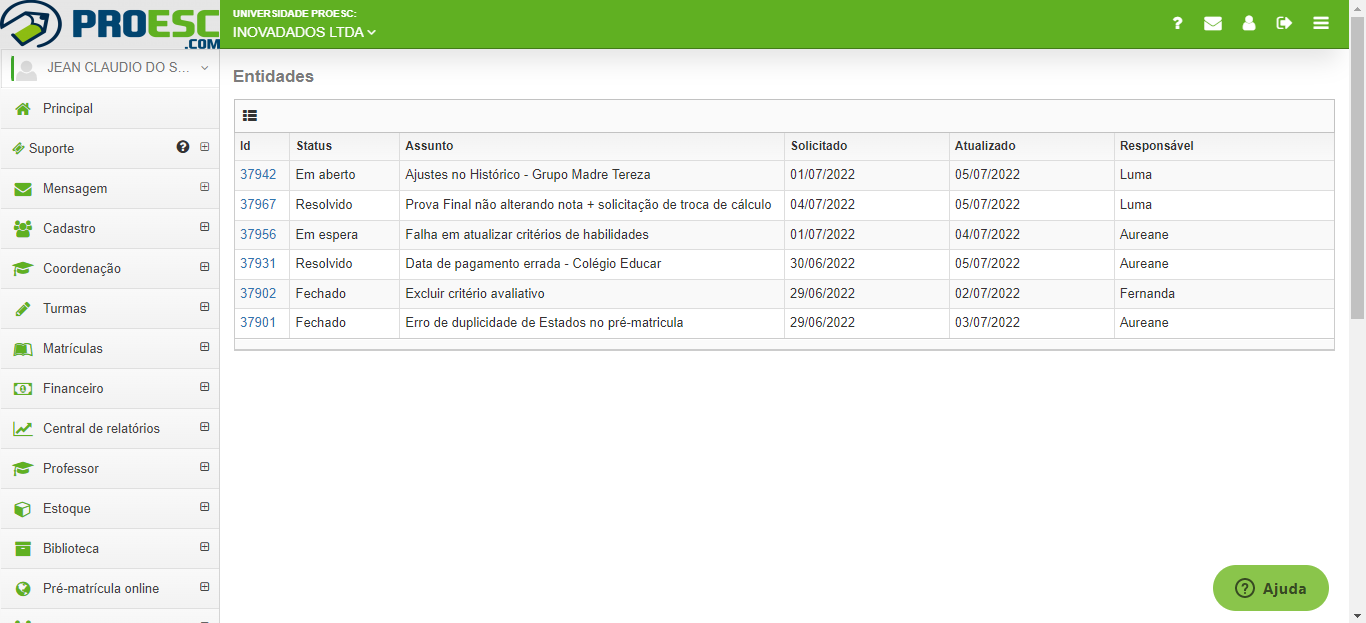Viewport: 1366px width, 623px height.
Task: Expand the Financeiro plus toggle
Action: click(204, 387)
